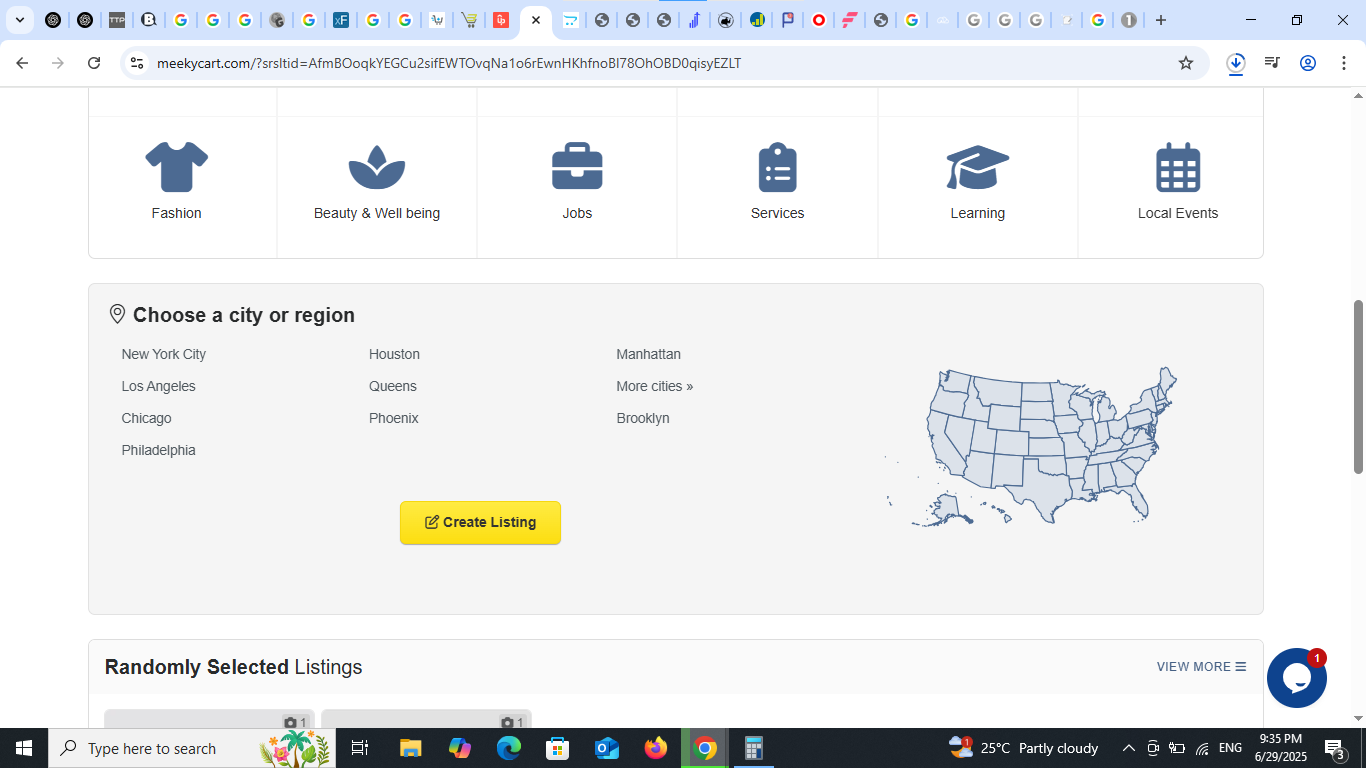Viewport: 1366px width, 768px height.
Task: Open the Chrome profile avatar icon
Action: pos(1308,63)
